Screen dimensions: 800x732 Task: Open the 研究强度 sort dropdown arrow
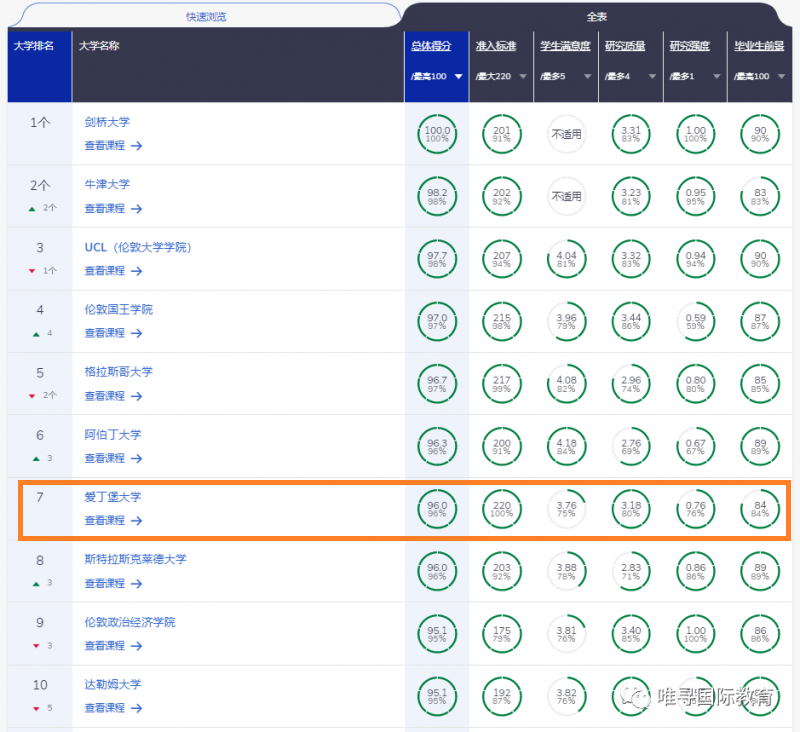point(717,77)
